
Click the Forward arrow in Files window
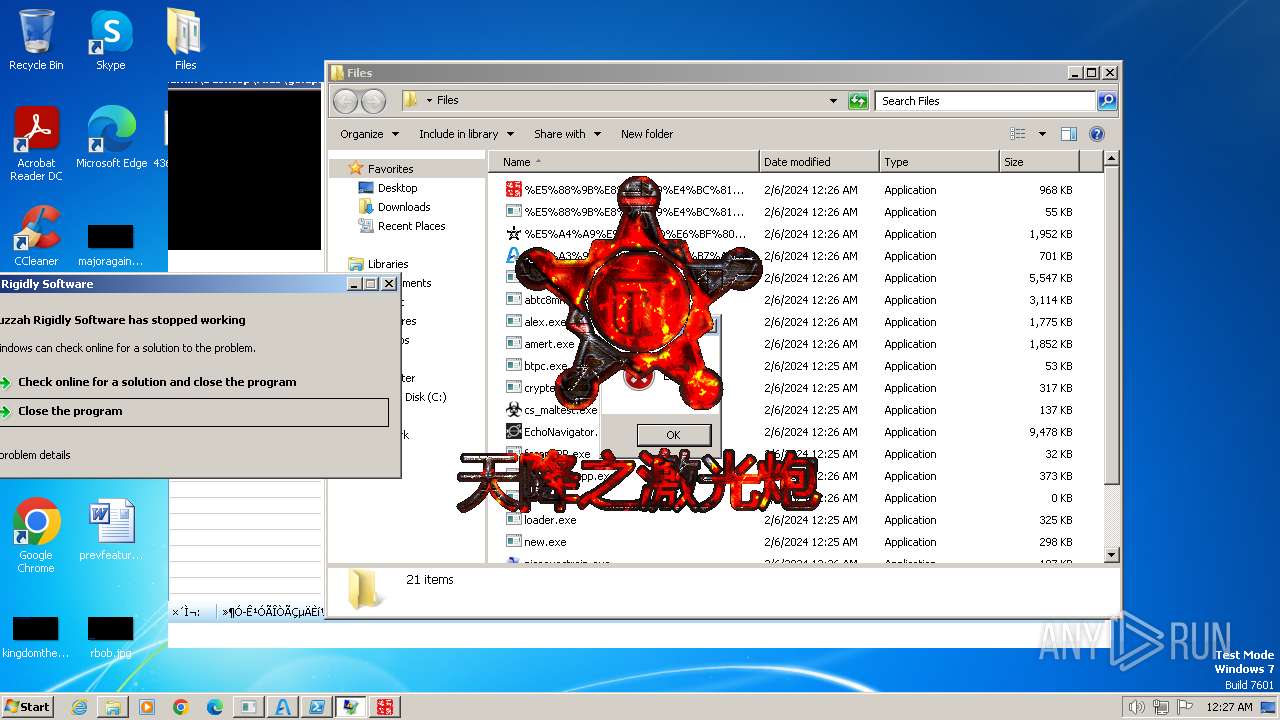tap(373, 101)
